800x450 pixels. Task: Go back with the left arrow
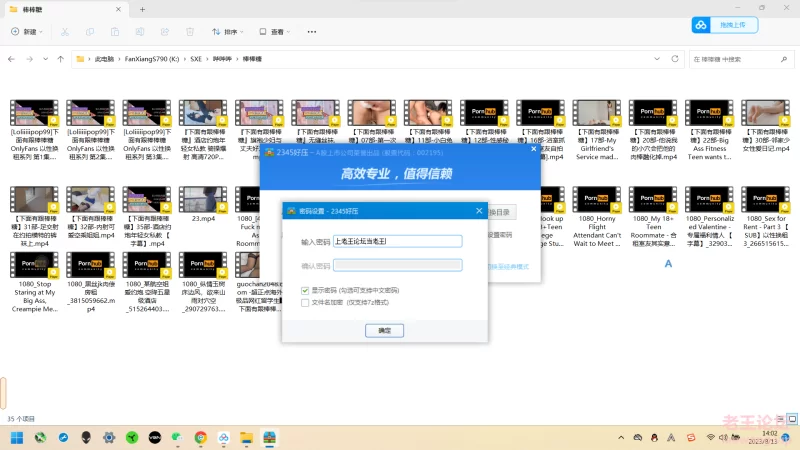point(11,59)
